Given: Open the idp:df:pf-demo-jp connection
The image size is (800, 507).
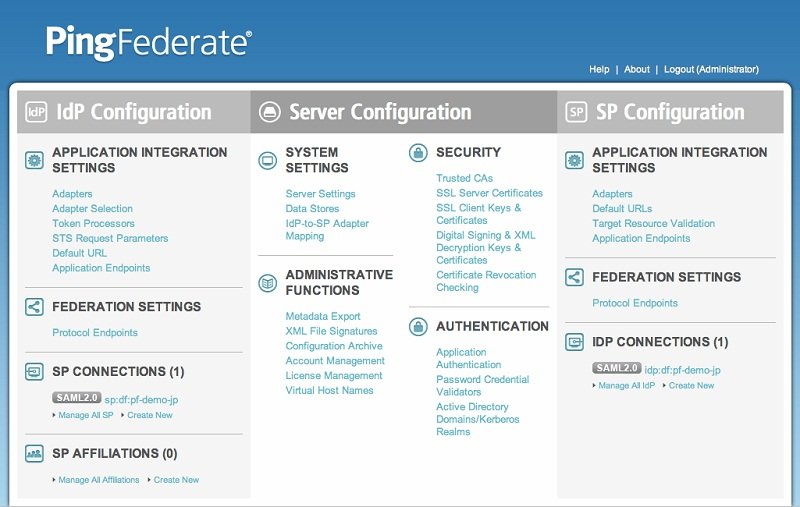Looking at the screenshot, I should click(683, 370).
